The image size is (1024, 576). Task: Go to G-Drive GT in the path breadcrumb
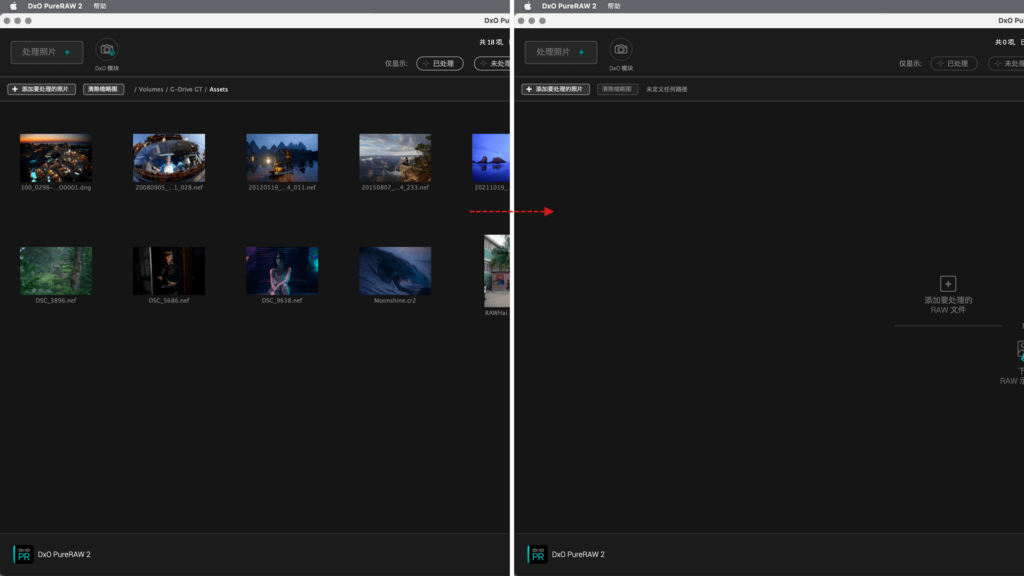click(x=186, y=89)
